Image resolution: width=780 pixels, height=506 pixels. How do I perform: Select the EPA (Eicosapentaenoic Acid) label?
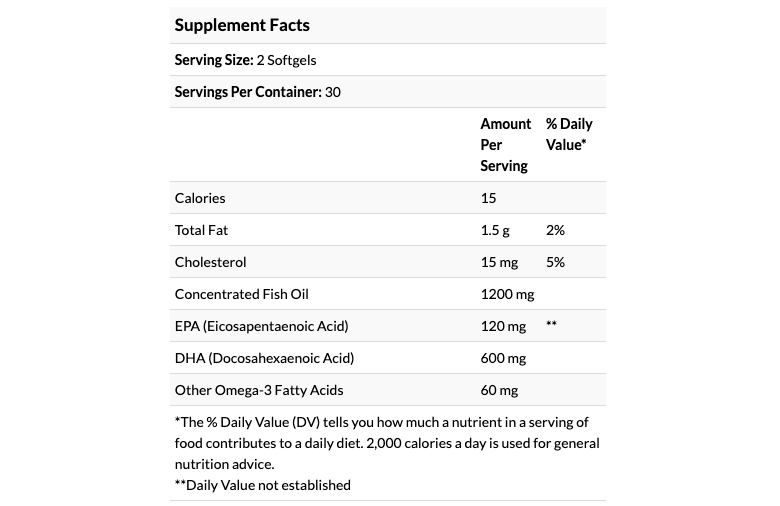coord(261,326)
